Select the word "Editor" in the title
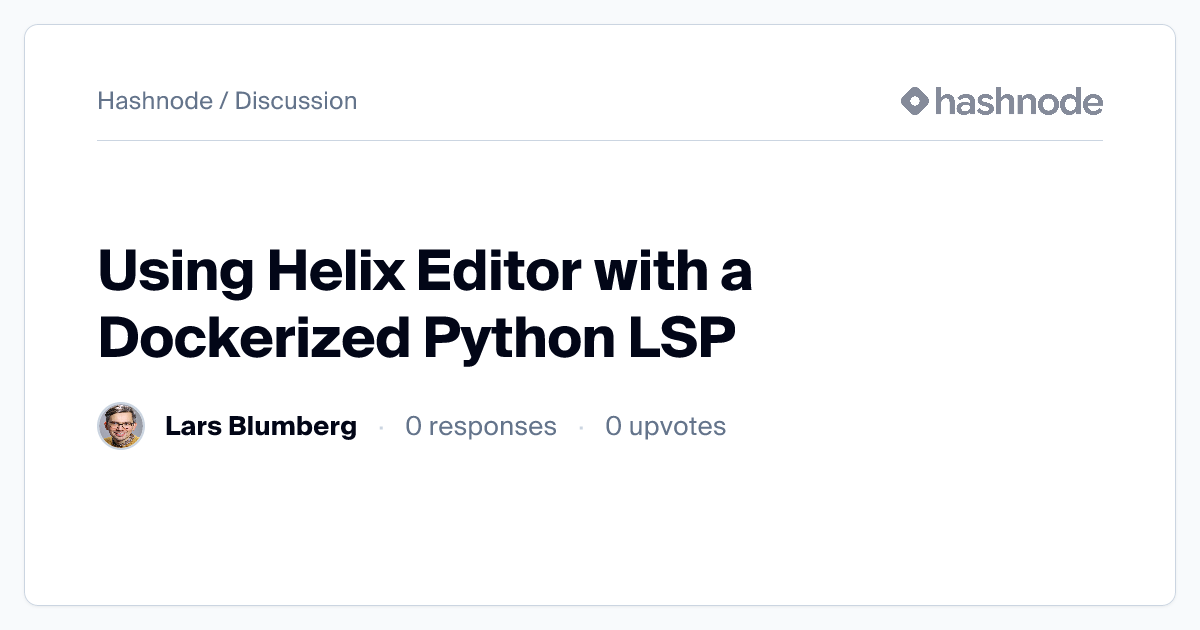 [478, 272]
